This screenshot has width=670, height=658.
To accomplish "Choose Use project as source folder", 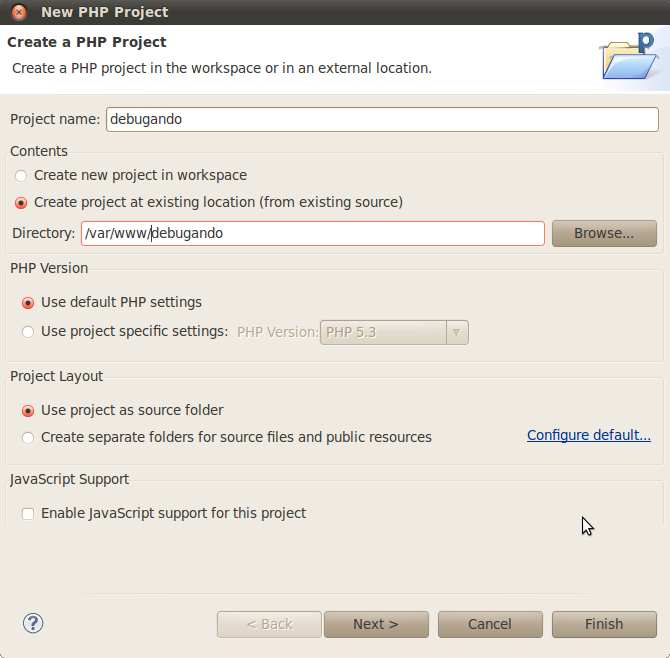I will pos(29,410).
